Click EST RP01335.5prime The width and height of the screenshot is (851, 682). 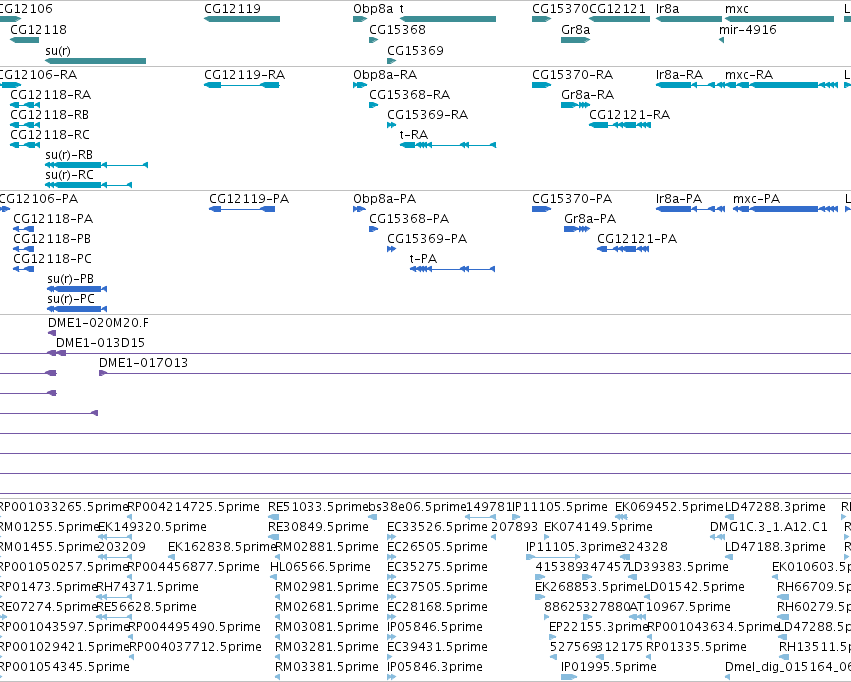point(696,647)
